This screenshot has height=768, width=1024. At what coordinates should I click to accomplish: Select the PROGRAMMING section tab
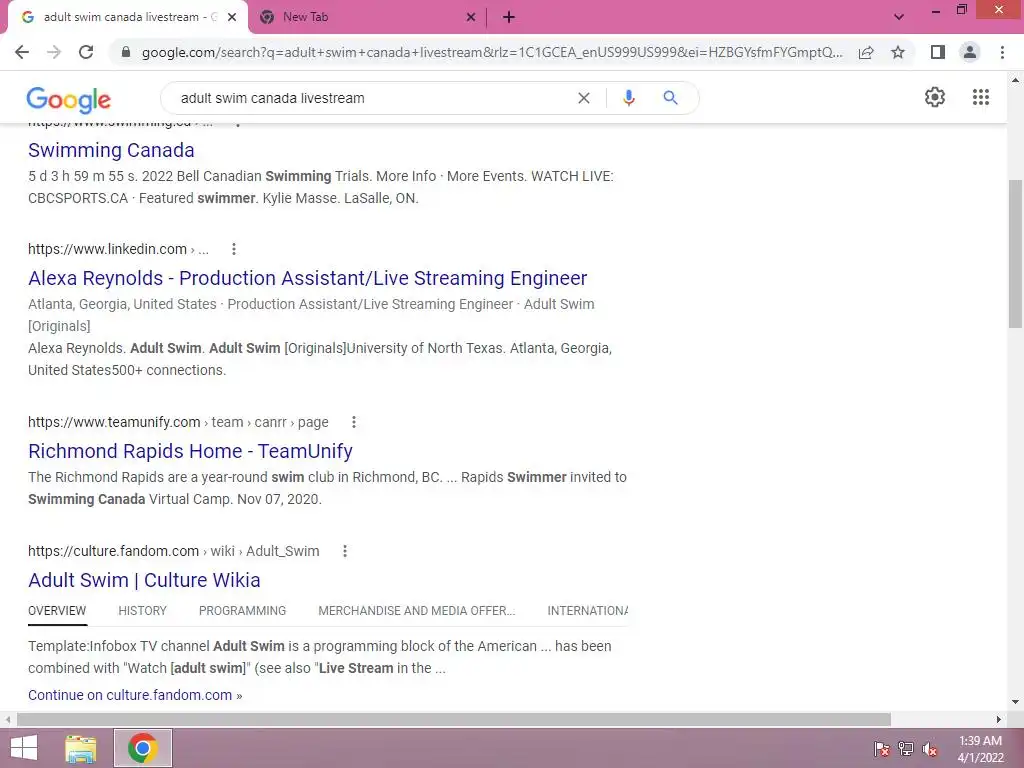coord(242,611)
